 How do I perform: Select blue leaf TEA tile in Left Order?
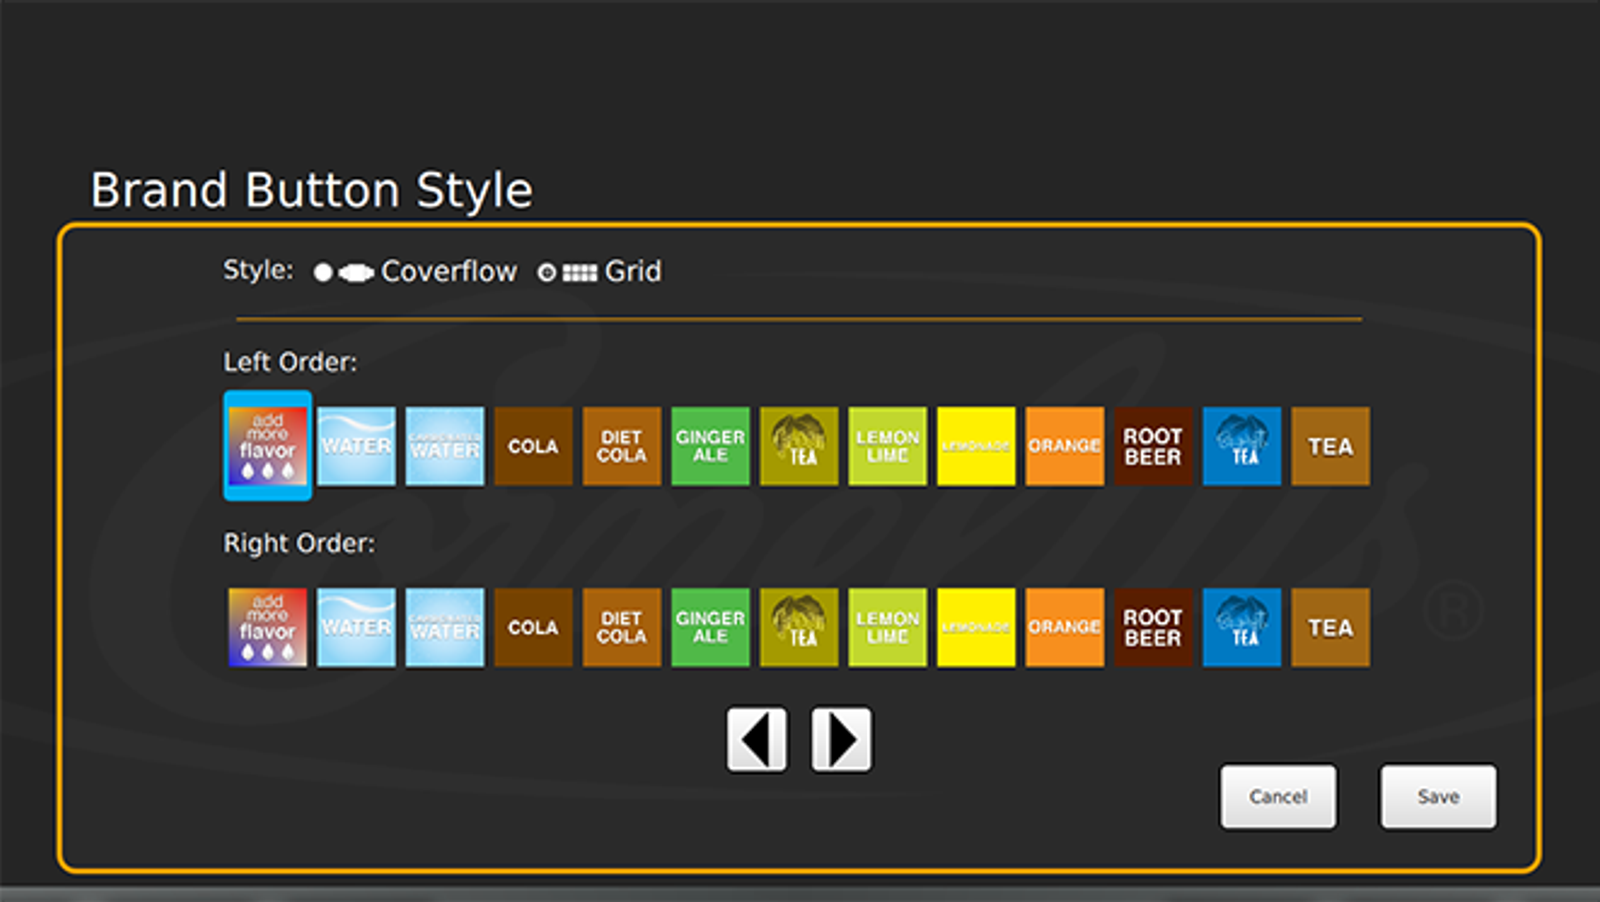coord(1242,446)
